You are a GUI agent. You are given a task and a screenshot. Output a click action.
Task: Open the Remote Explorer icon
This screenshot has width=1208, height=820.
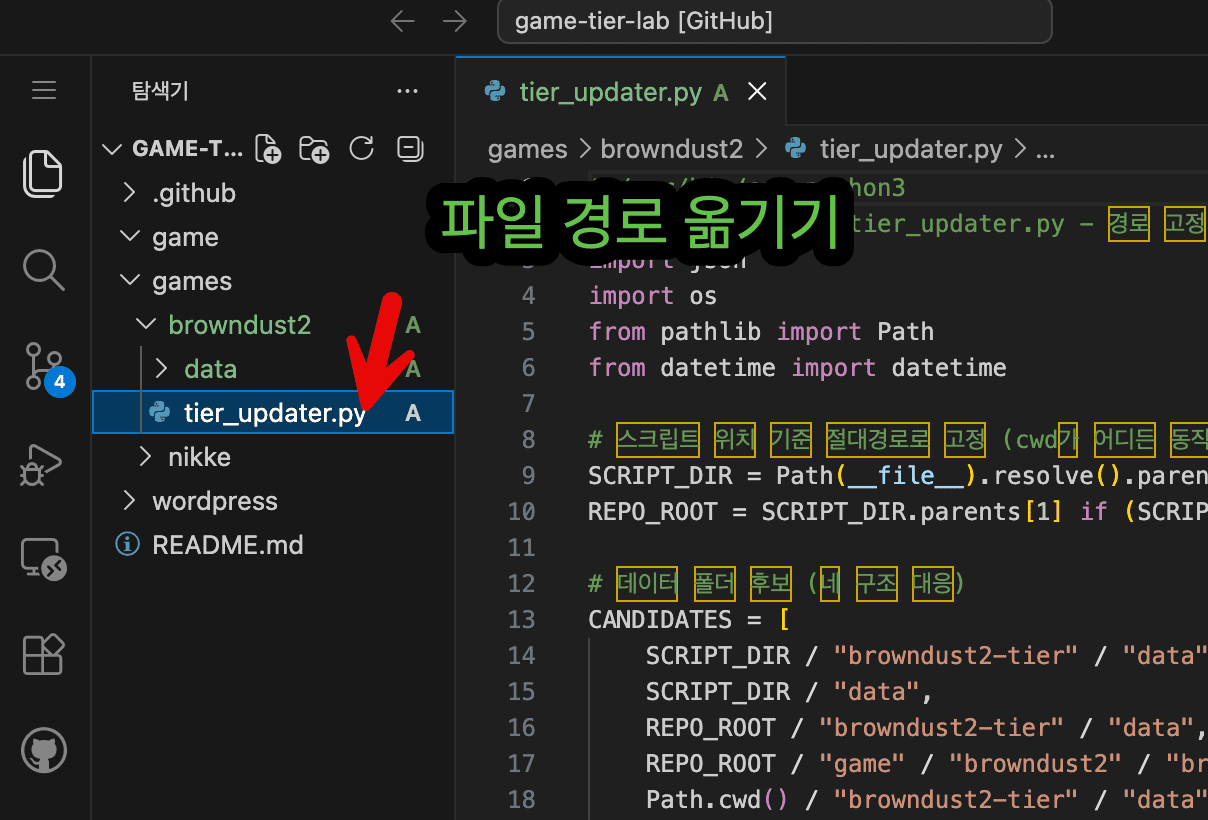44,560
